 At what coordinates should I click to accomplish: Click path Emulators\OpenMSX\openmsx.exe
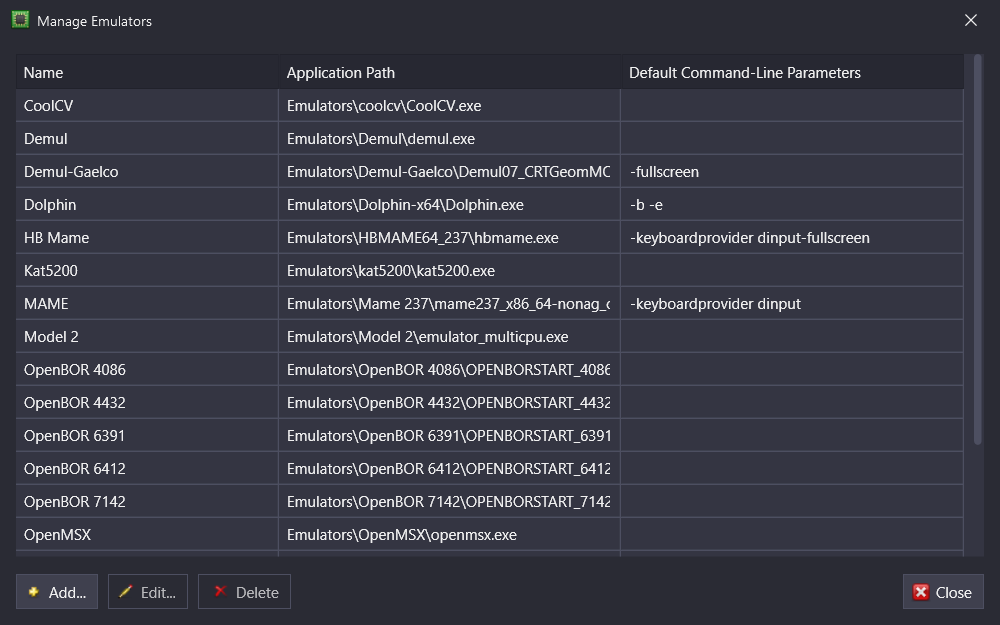pos(402,534)
